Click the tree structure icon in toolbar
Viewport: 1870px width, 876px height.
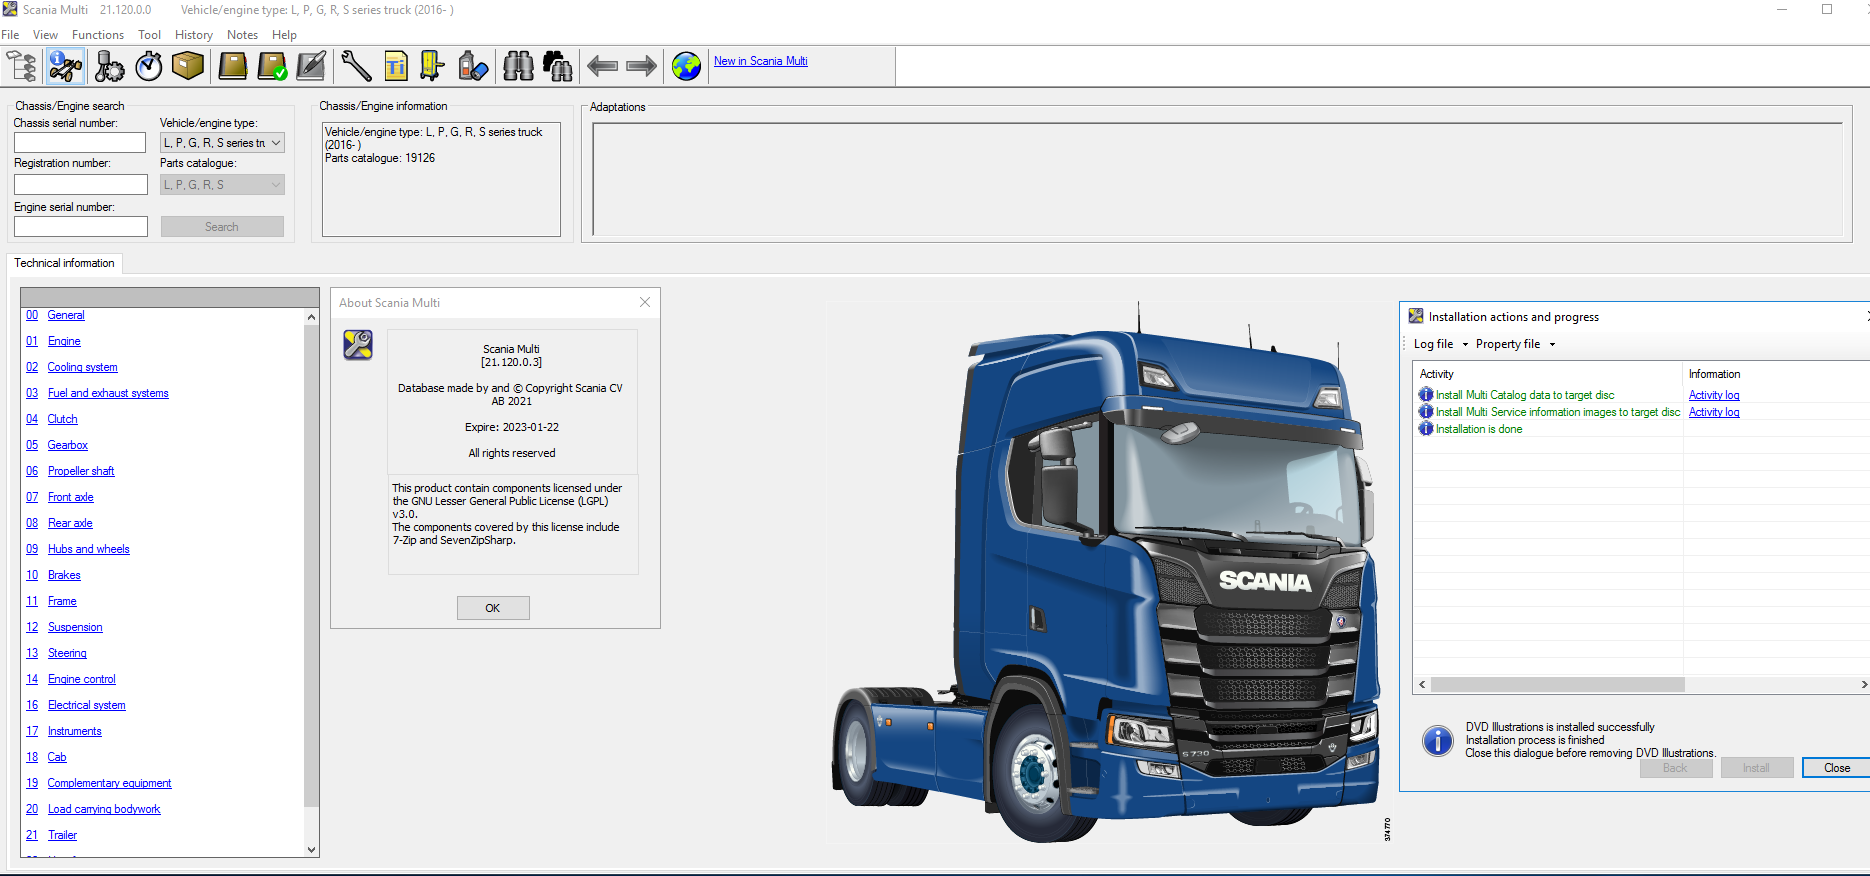point(22,66)
